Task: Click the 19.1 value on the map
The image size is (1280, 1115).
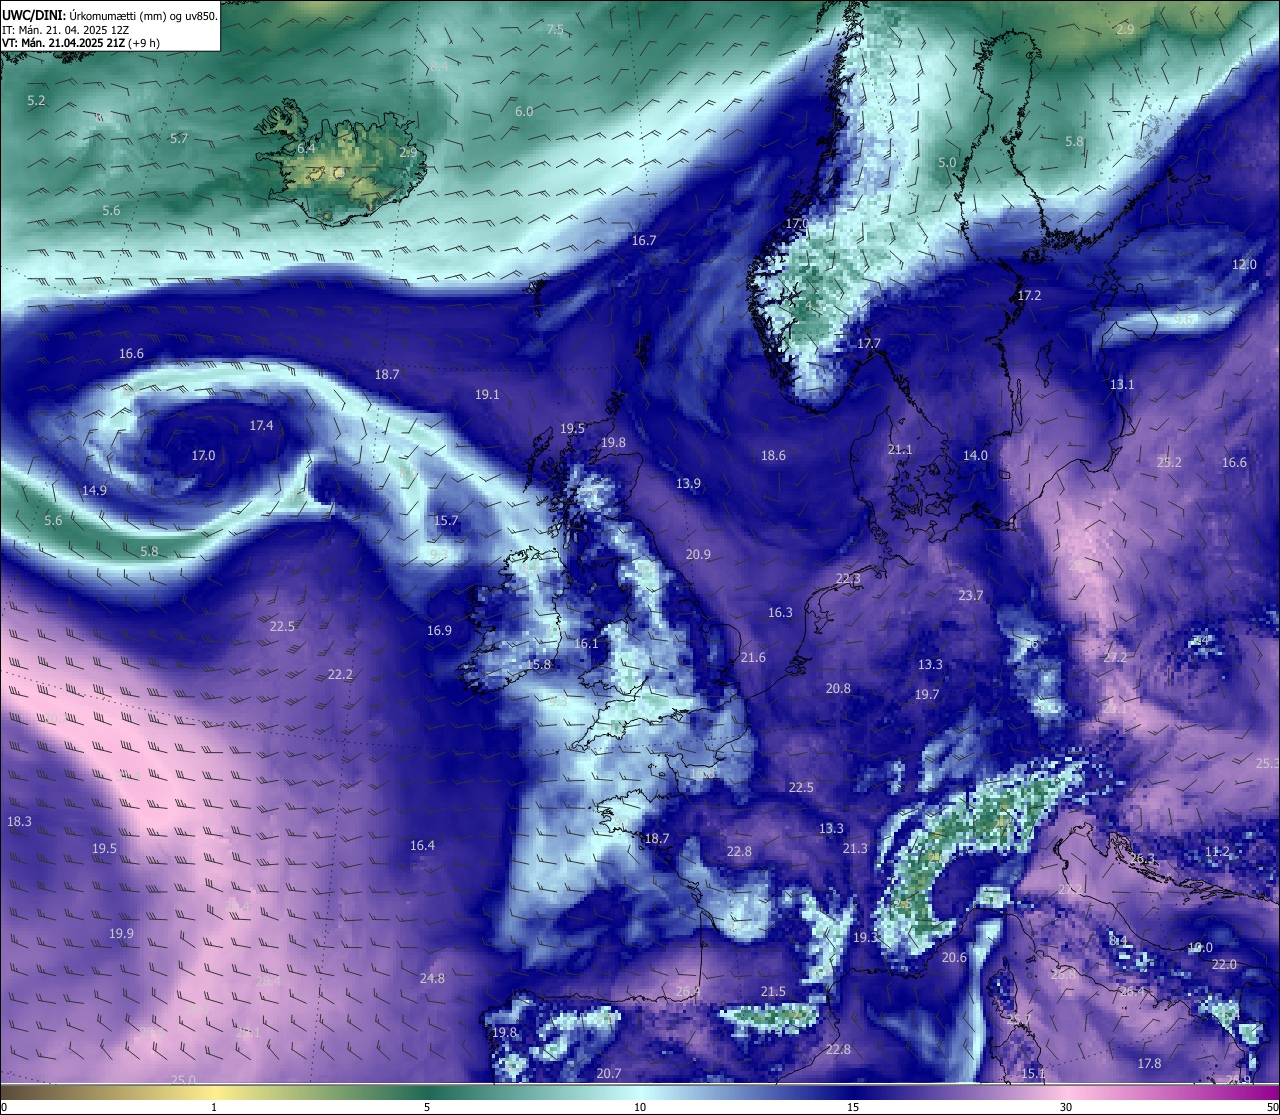Action: 487,394
